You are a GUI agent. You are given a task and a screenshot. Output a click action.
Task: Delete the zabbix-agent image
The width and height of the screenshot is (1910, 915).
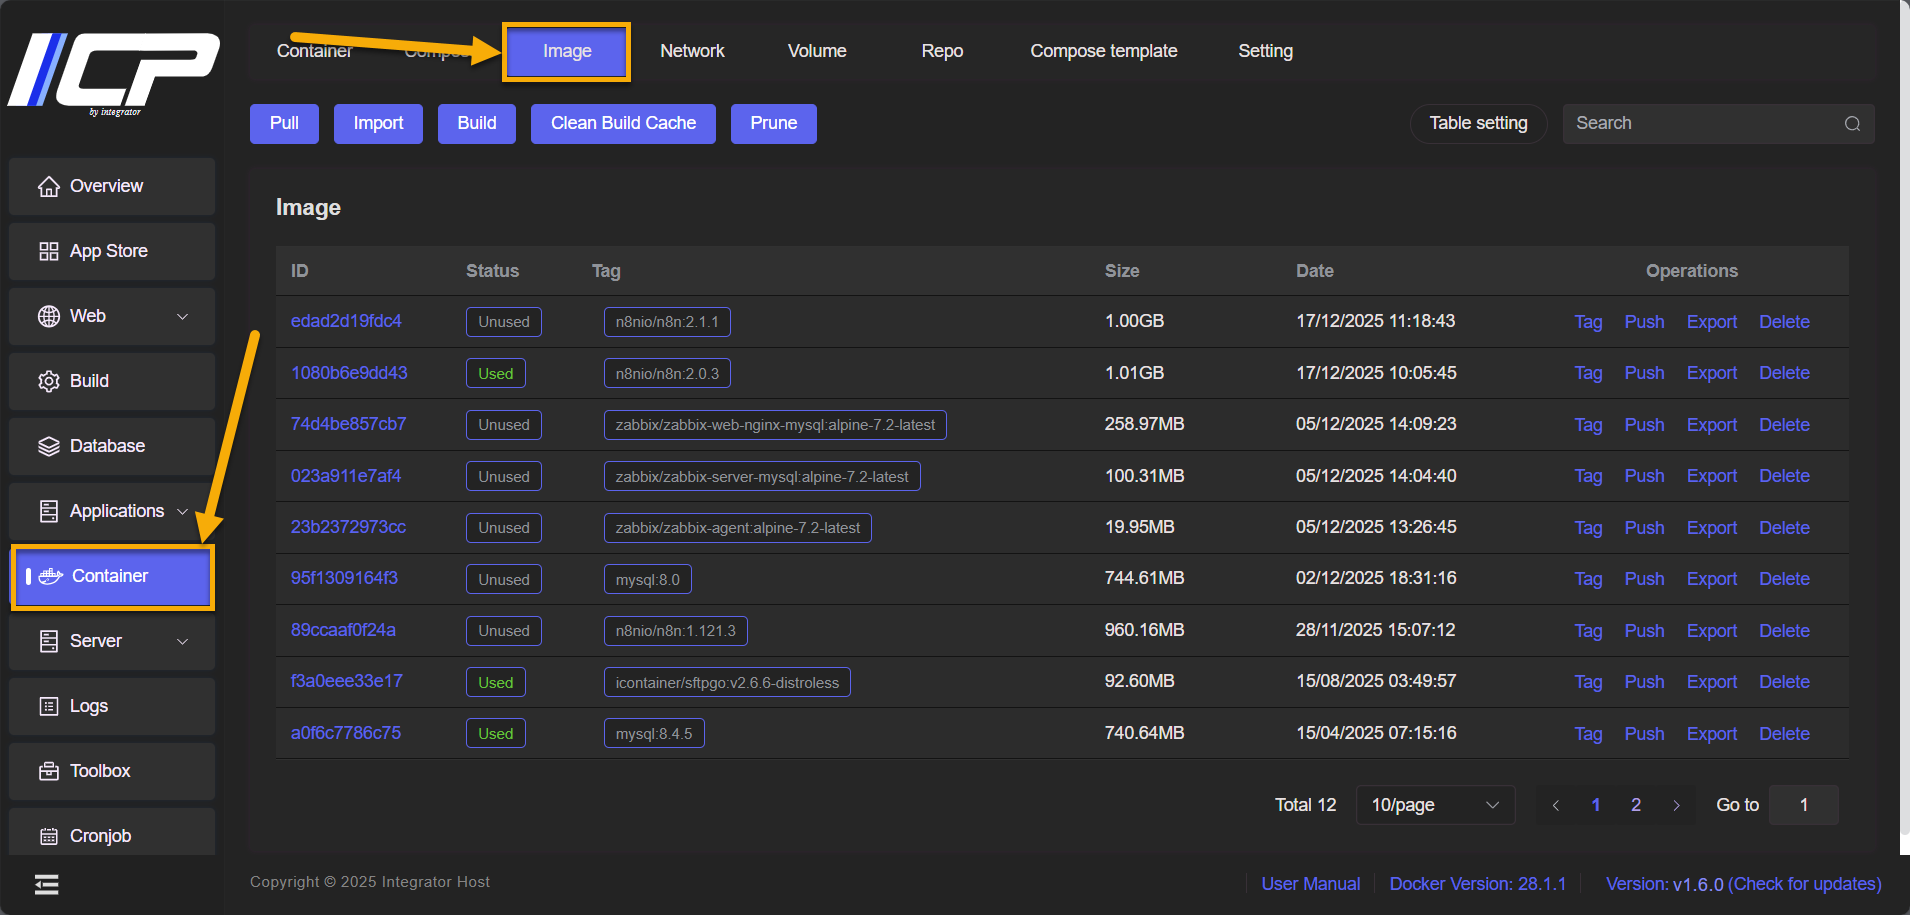[1784, 528]
